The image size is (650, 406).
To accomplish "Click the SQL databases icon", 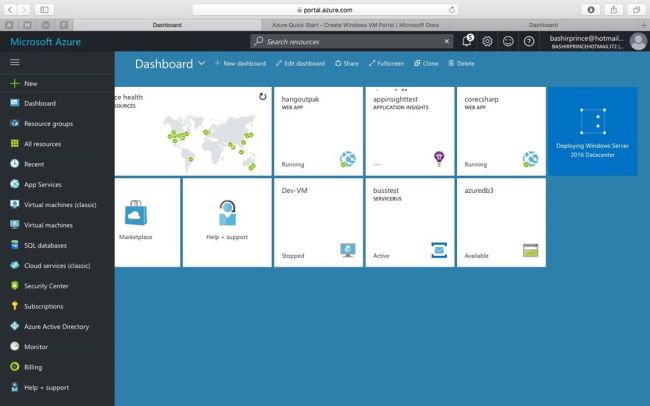I will pyautogui.click(x=15, y=245).
